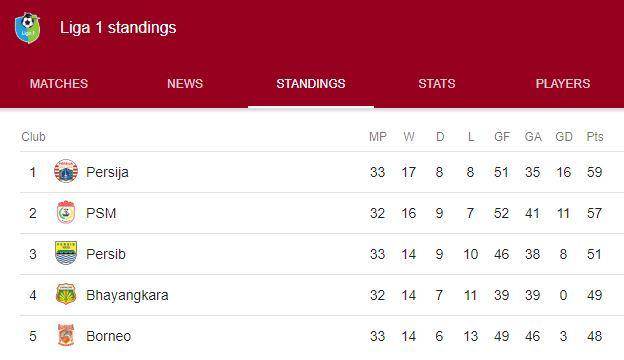624x360 pixels.
Task: Open the Persija team name link
Action: point(107,172)
